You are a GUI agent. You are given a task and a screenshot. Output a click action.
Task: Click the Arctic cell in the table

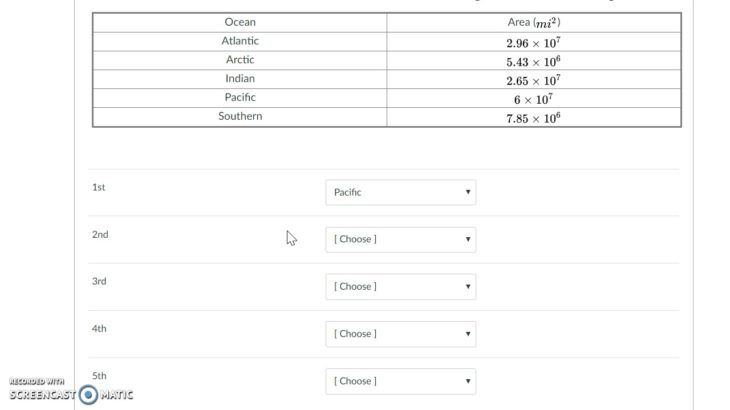pos(240,60)
